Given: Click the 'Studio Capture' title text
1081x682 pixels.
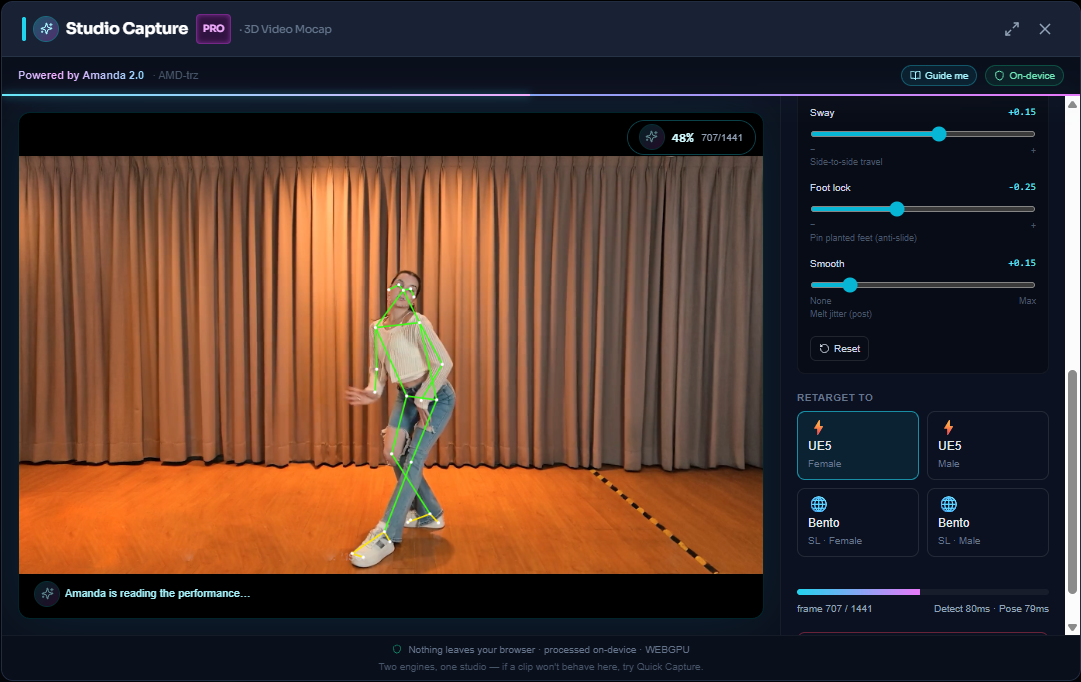Looking at the screenshot, I should 127,29.
